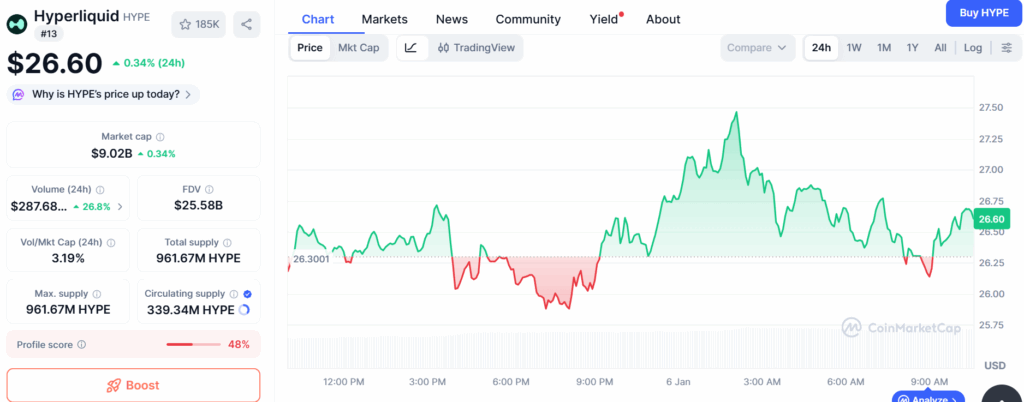Open the Compare dropdown
Viewport: 1024px width, 402px height.
pyautogui.click(x=757, y=48)
